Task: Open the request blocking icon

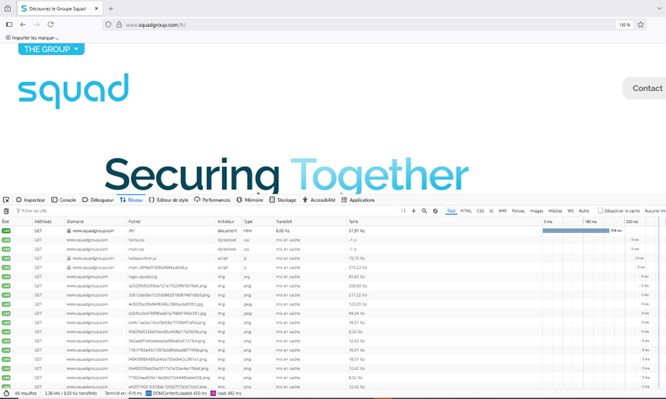Action: tap(435, 211)
